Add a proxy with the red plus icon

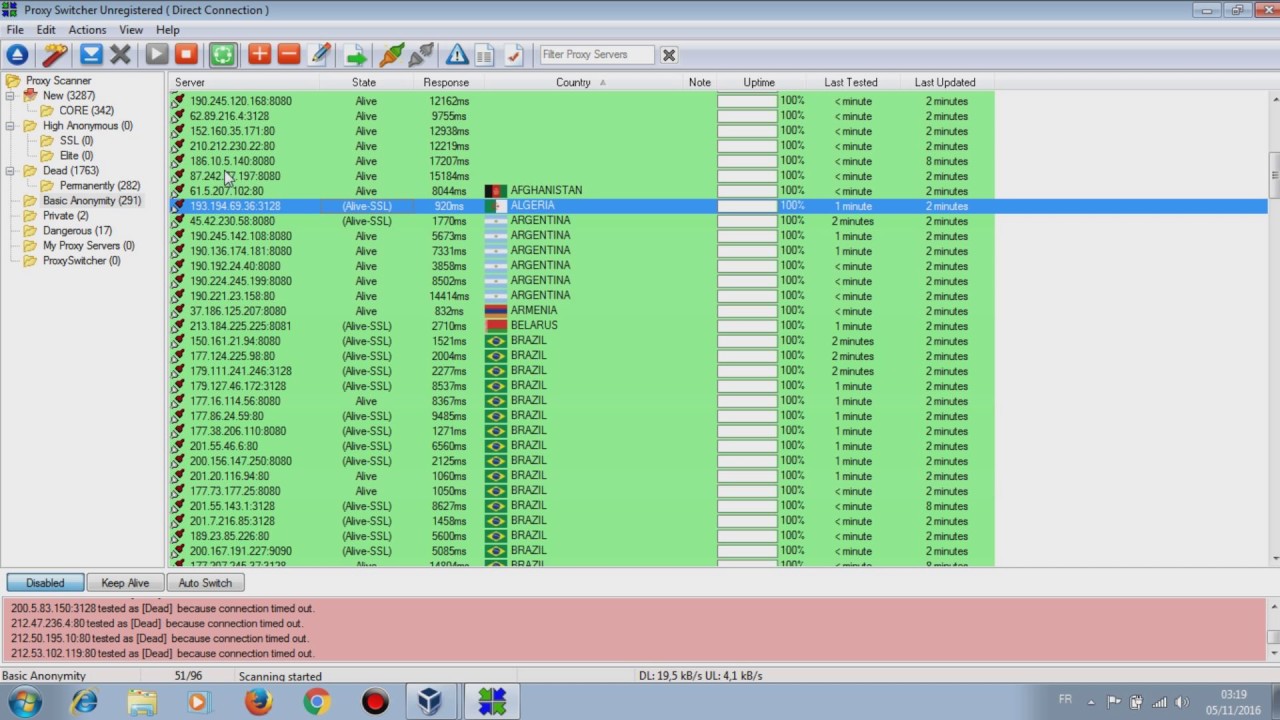tap(259, 55)
